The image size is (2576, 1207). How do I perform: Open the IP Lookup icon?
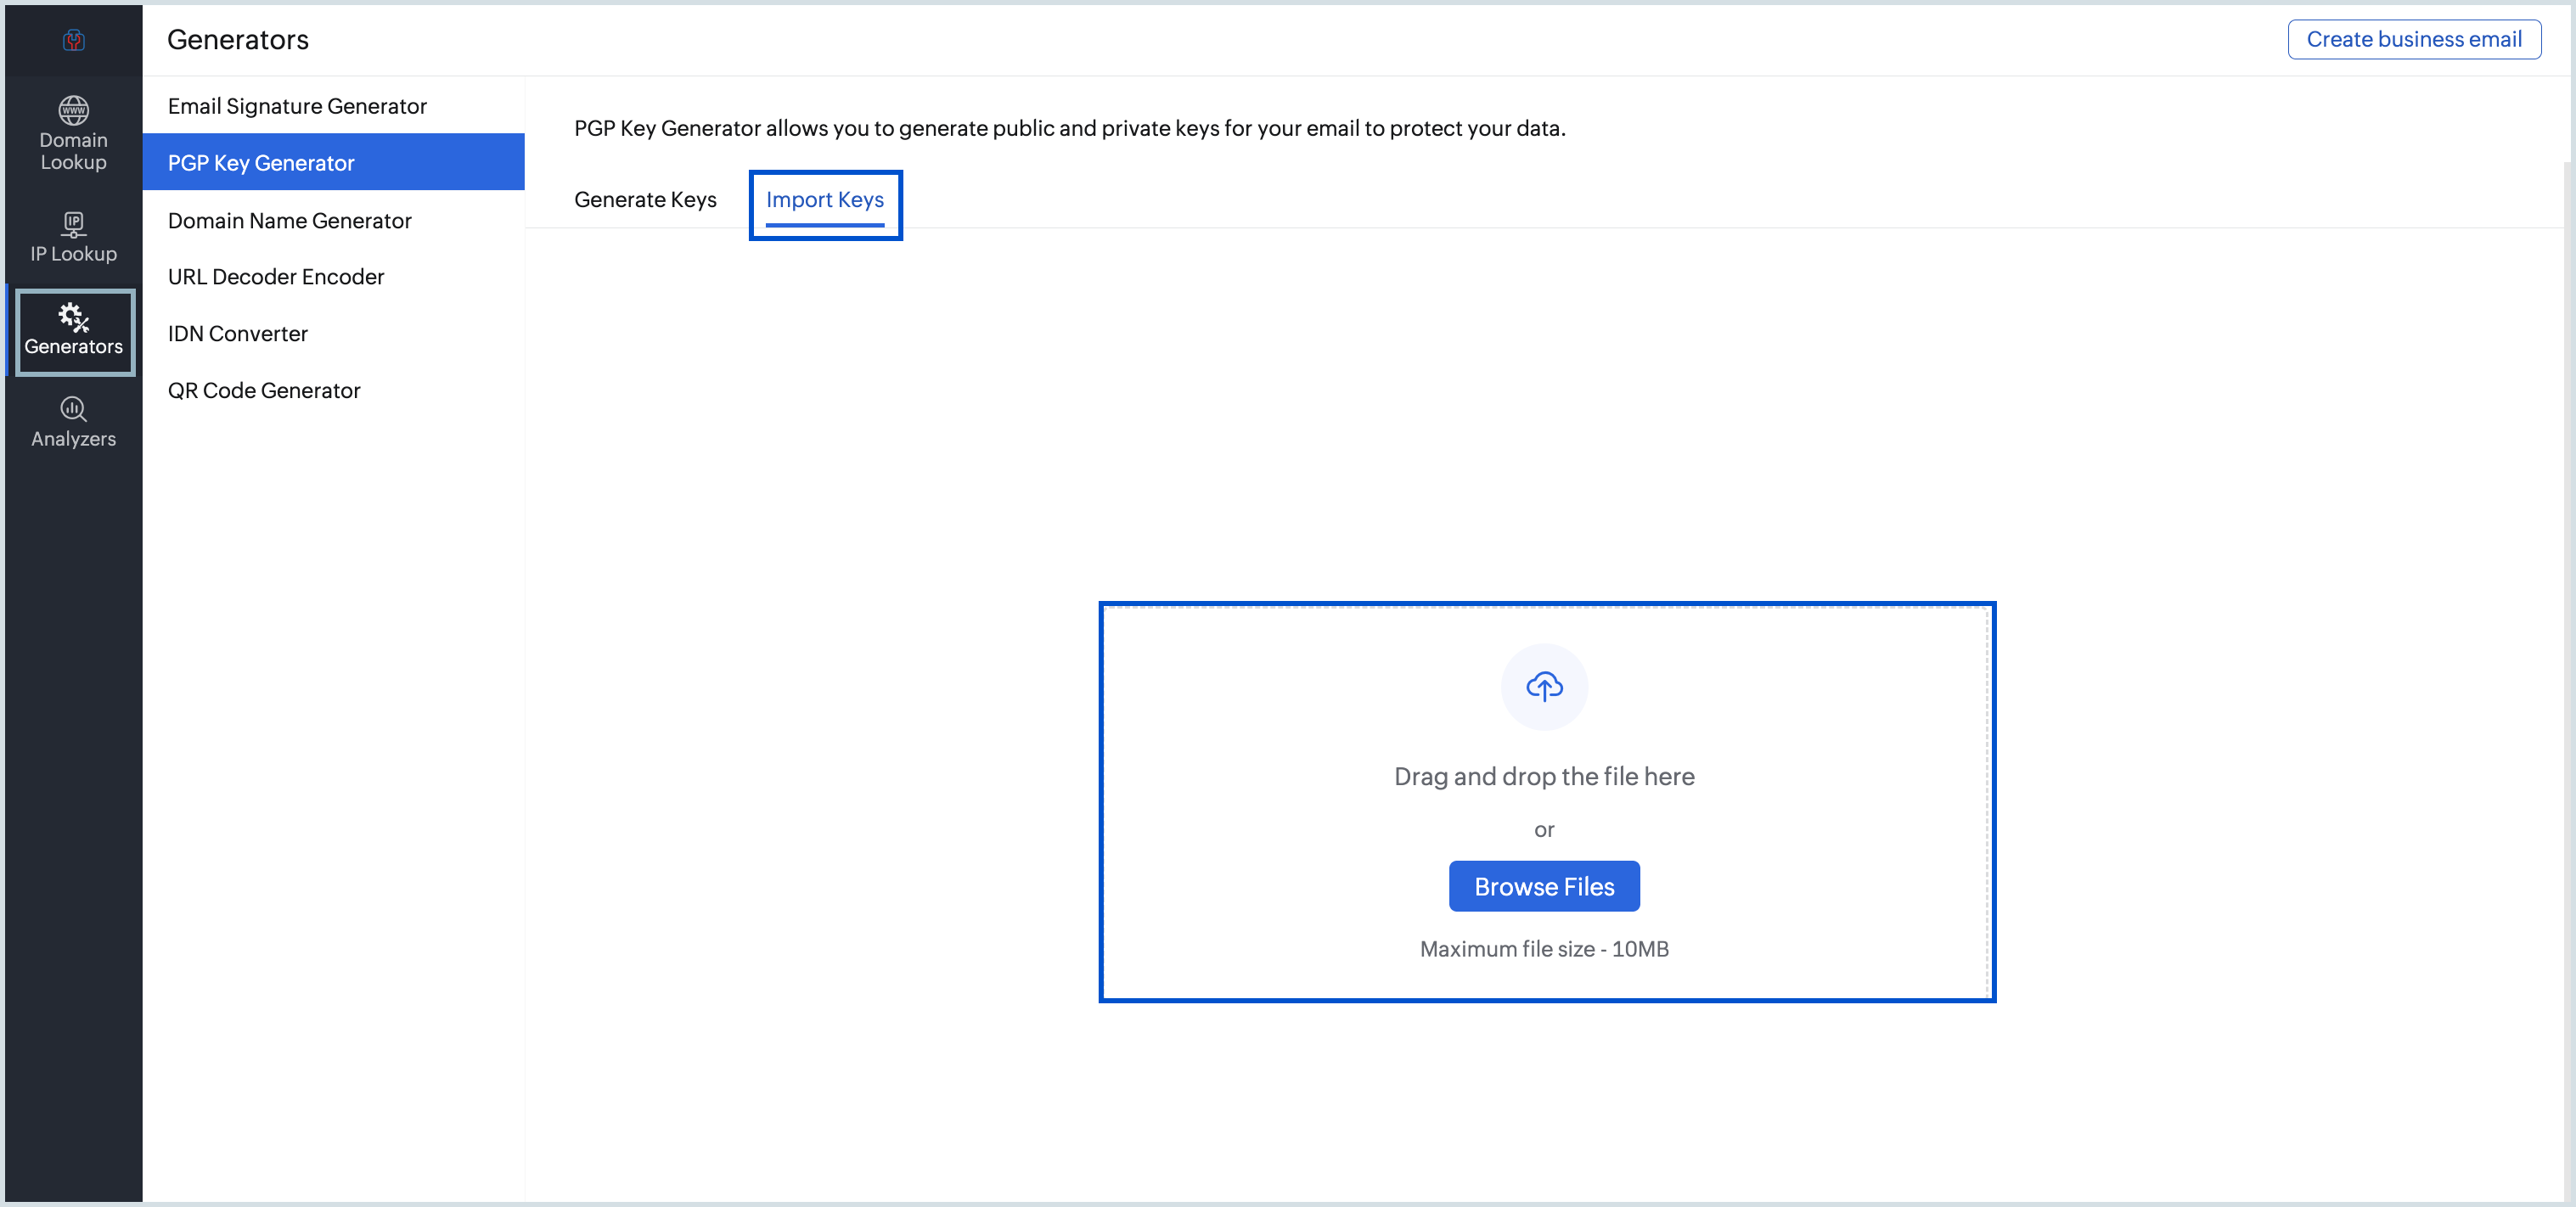tap(73, 224)
